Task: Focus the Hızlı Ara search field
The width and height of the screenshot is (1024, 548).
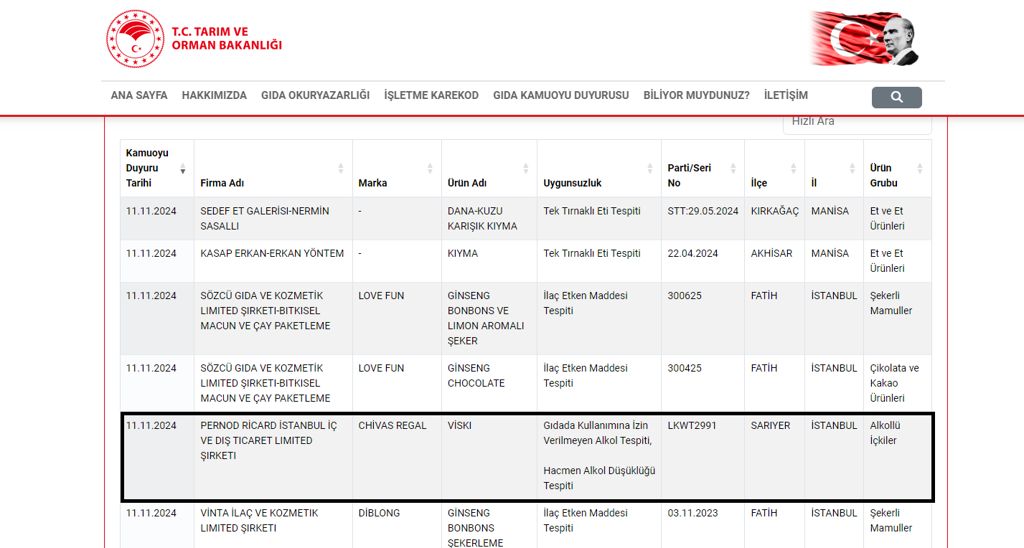Action: pyautogui.click(x=857, y=123)
